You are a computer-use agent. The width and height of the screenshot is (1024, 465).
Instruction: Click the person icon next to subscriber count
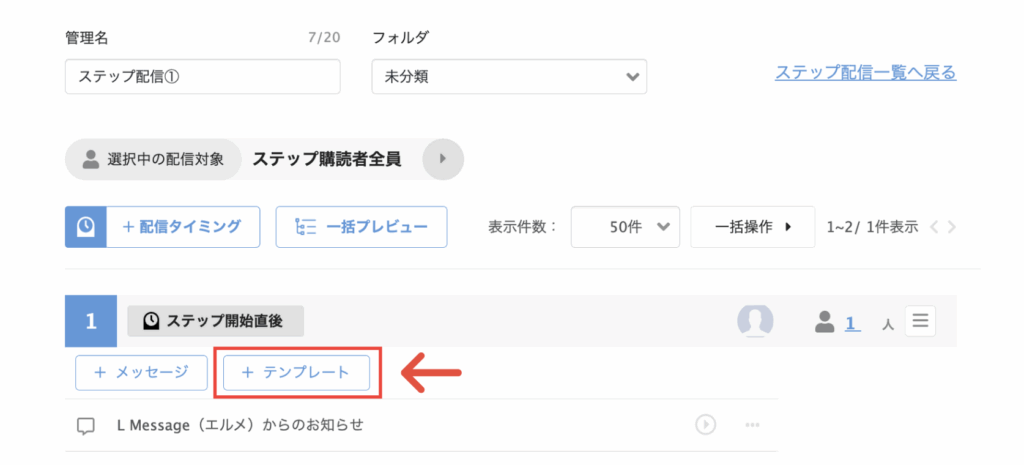[825, 321]
